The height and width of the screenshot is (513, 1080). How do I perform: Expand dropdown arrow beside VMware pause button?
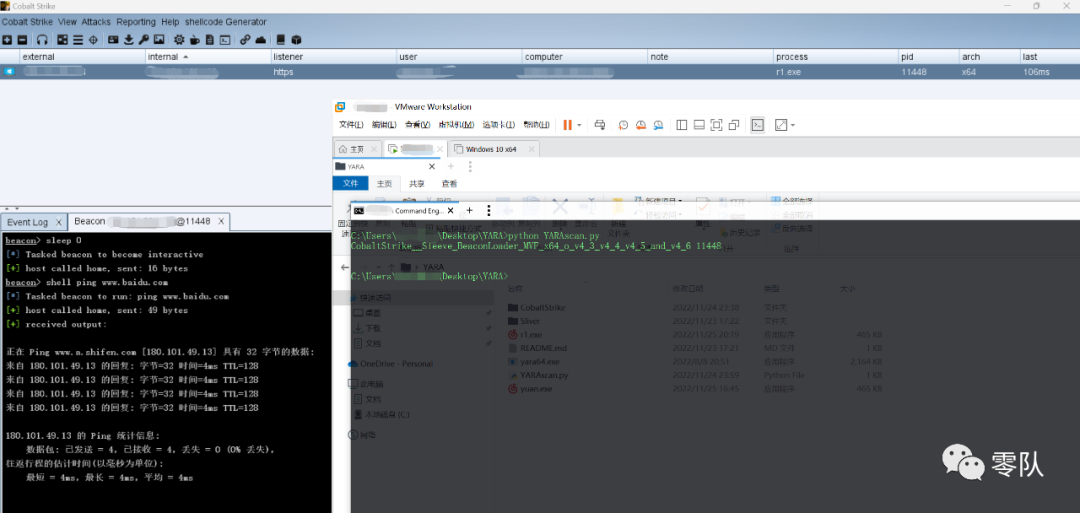579,125
